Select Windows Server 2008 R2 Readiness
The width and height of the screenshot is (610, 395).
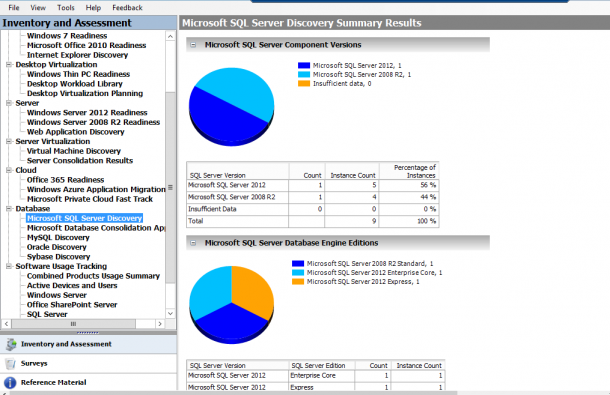[93, 122]
